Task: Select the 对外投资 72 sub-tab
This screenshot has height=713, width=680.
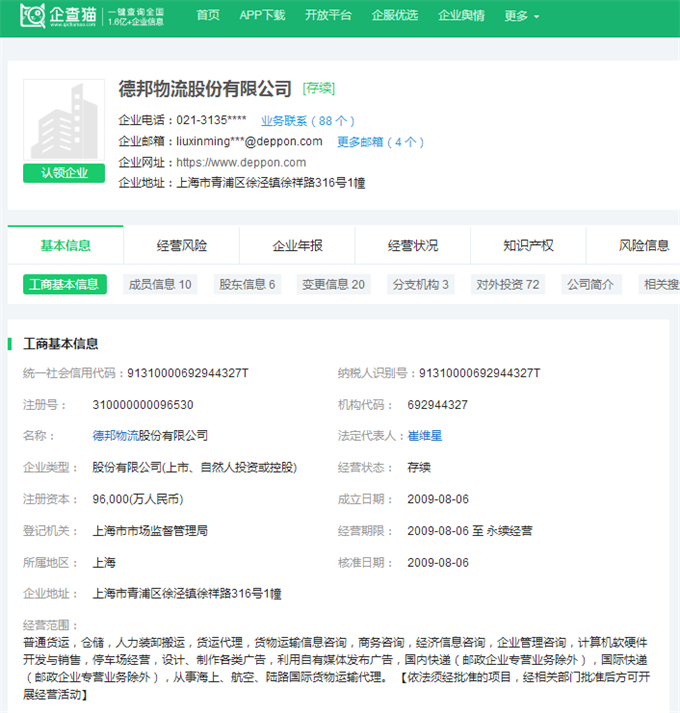Action: [x=508, y=284]
